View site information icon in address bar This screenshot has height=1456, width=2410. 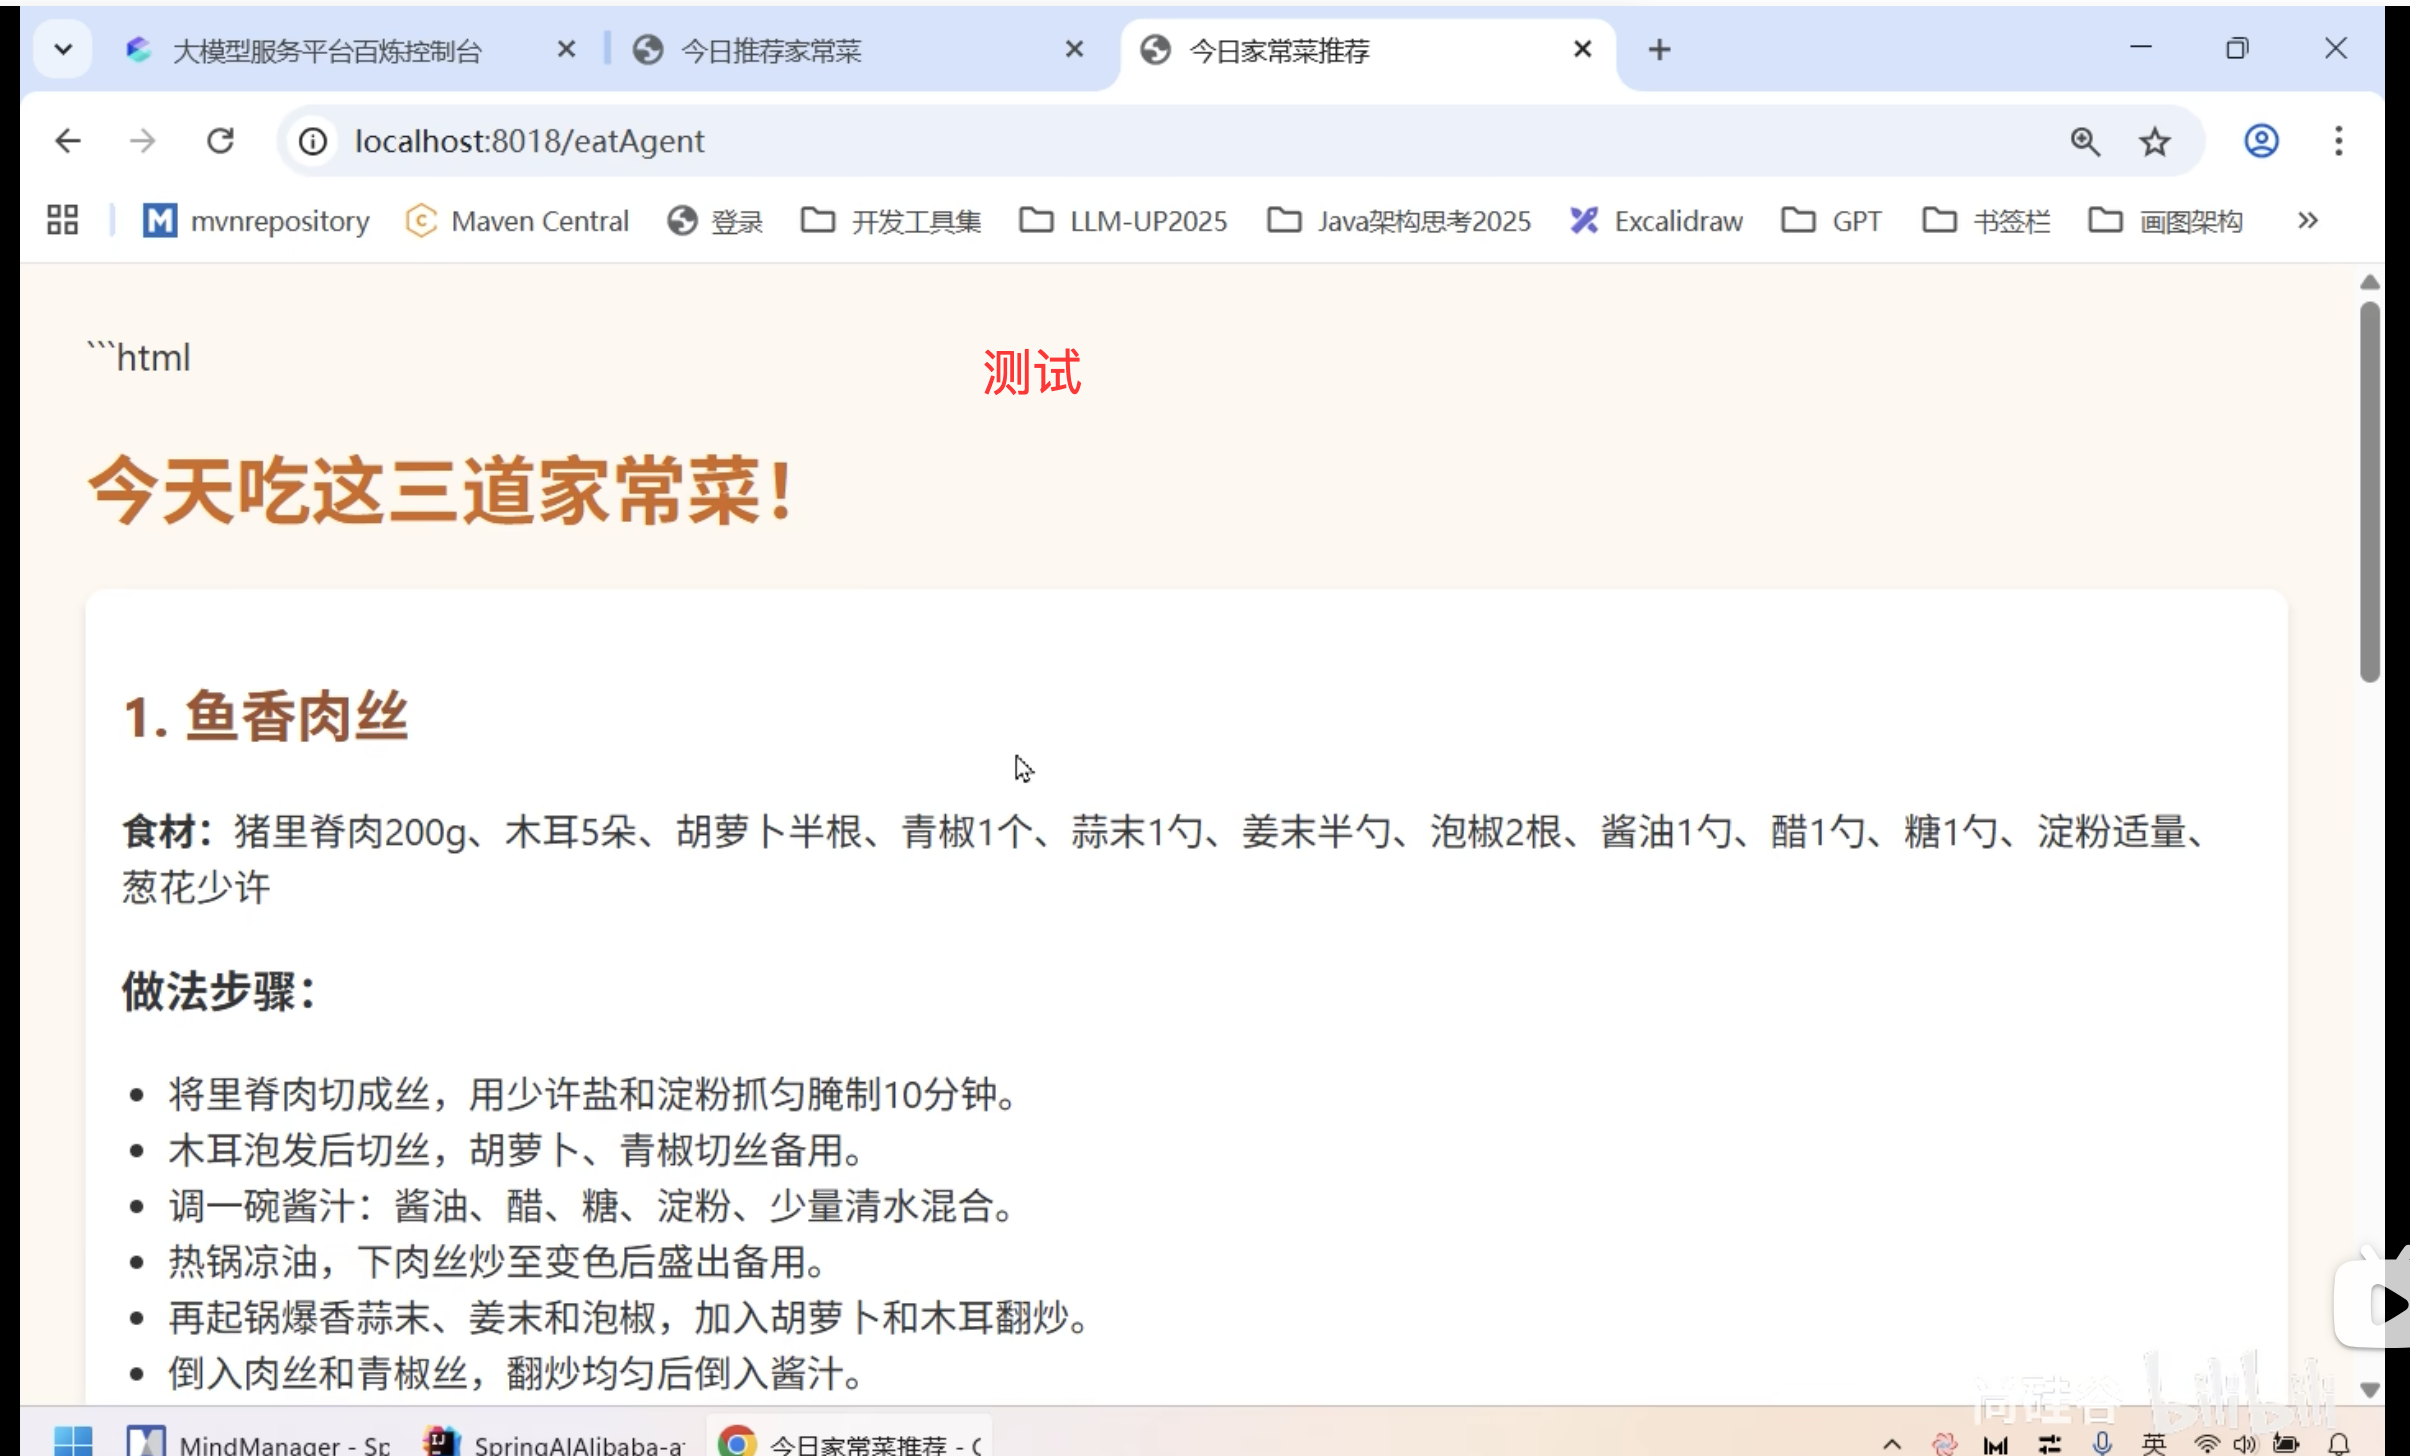tap(311, 141)
